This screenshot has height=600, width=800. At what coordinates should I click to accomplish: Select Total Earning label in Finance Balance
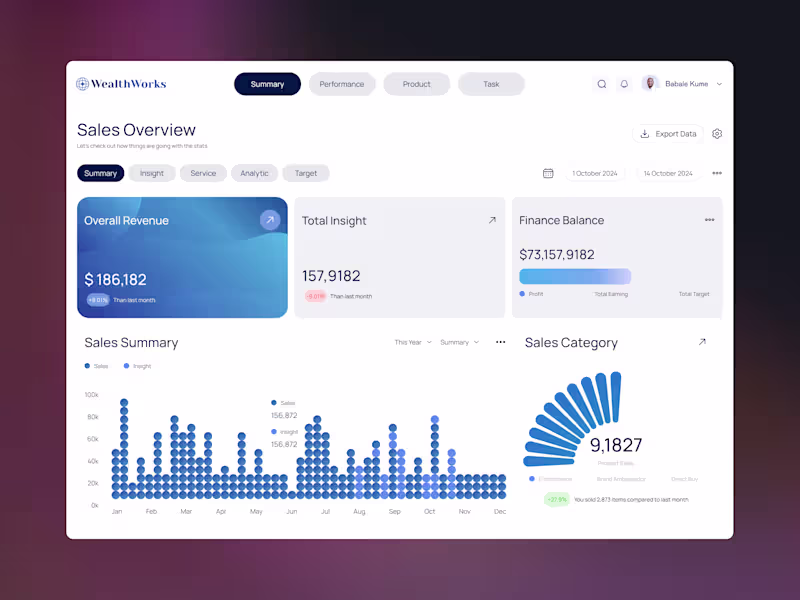tap(611, 294)
